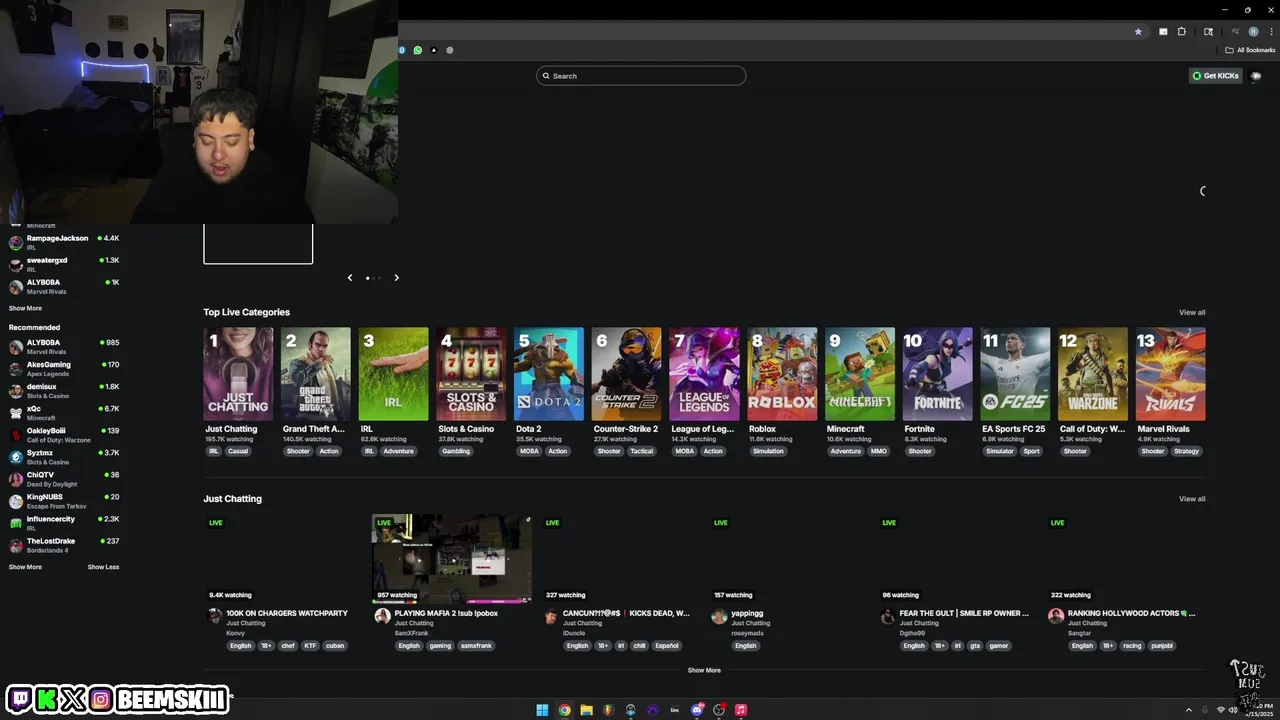
Task: Select the Gambling tag under Slots & Casino
Action: 456,451
